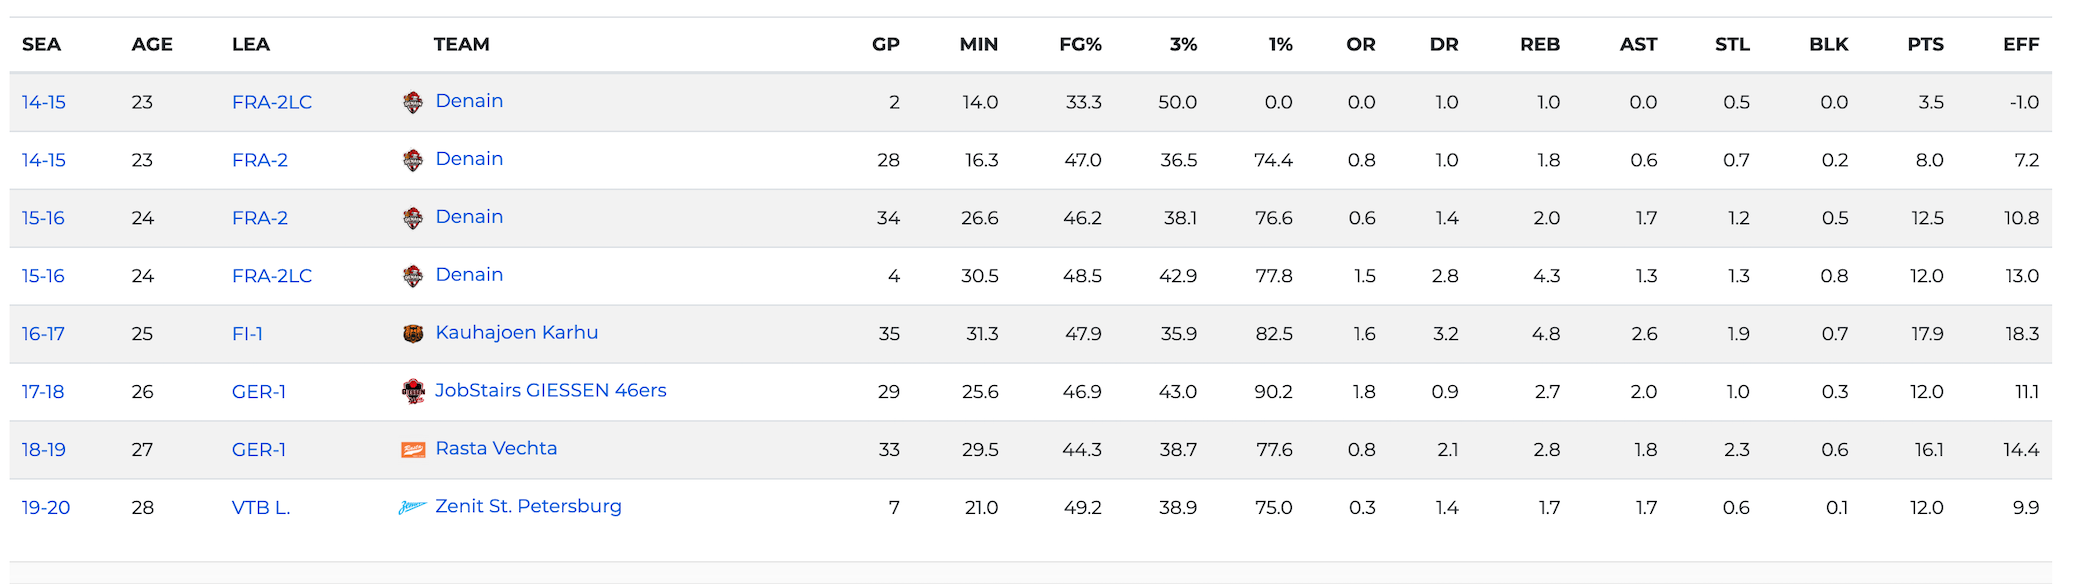Click the 16-17 season link

coord(43,334)
